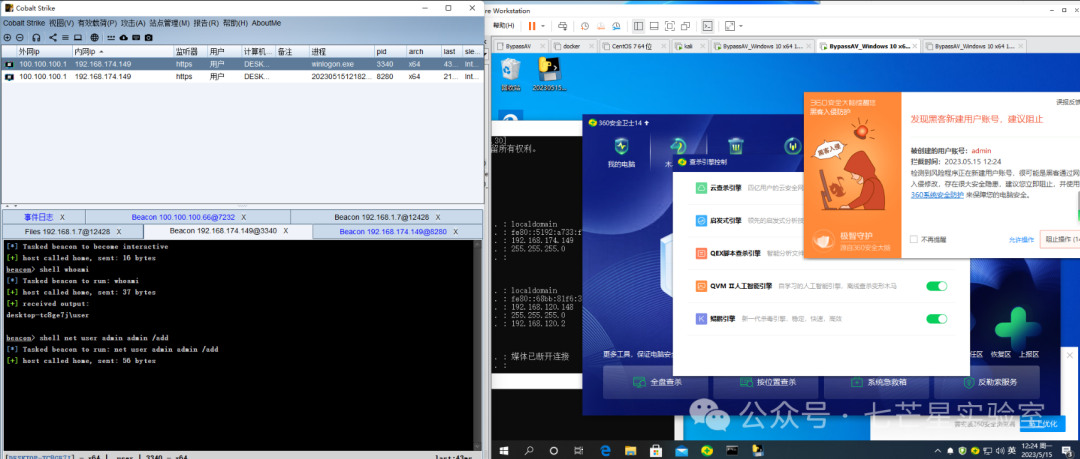Click 允许操作 link in the 360 alert

[1021, 240]
